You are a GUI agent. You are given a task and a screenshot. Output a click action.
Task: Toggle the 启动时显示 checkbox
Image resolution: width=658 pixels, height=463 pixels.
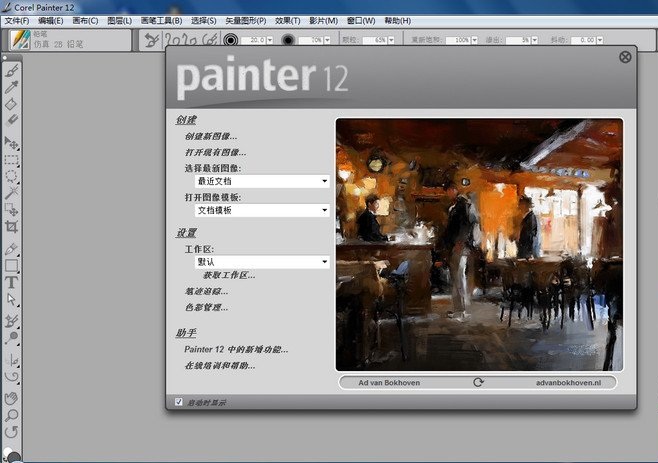pyautogui.click(x=179, y=402)
